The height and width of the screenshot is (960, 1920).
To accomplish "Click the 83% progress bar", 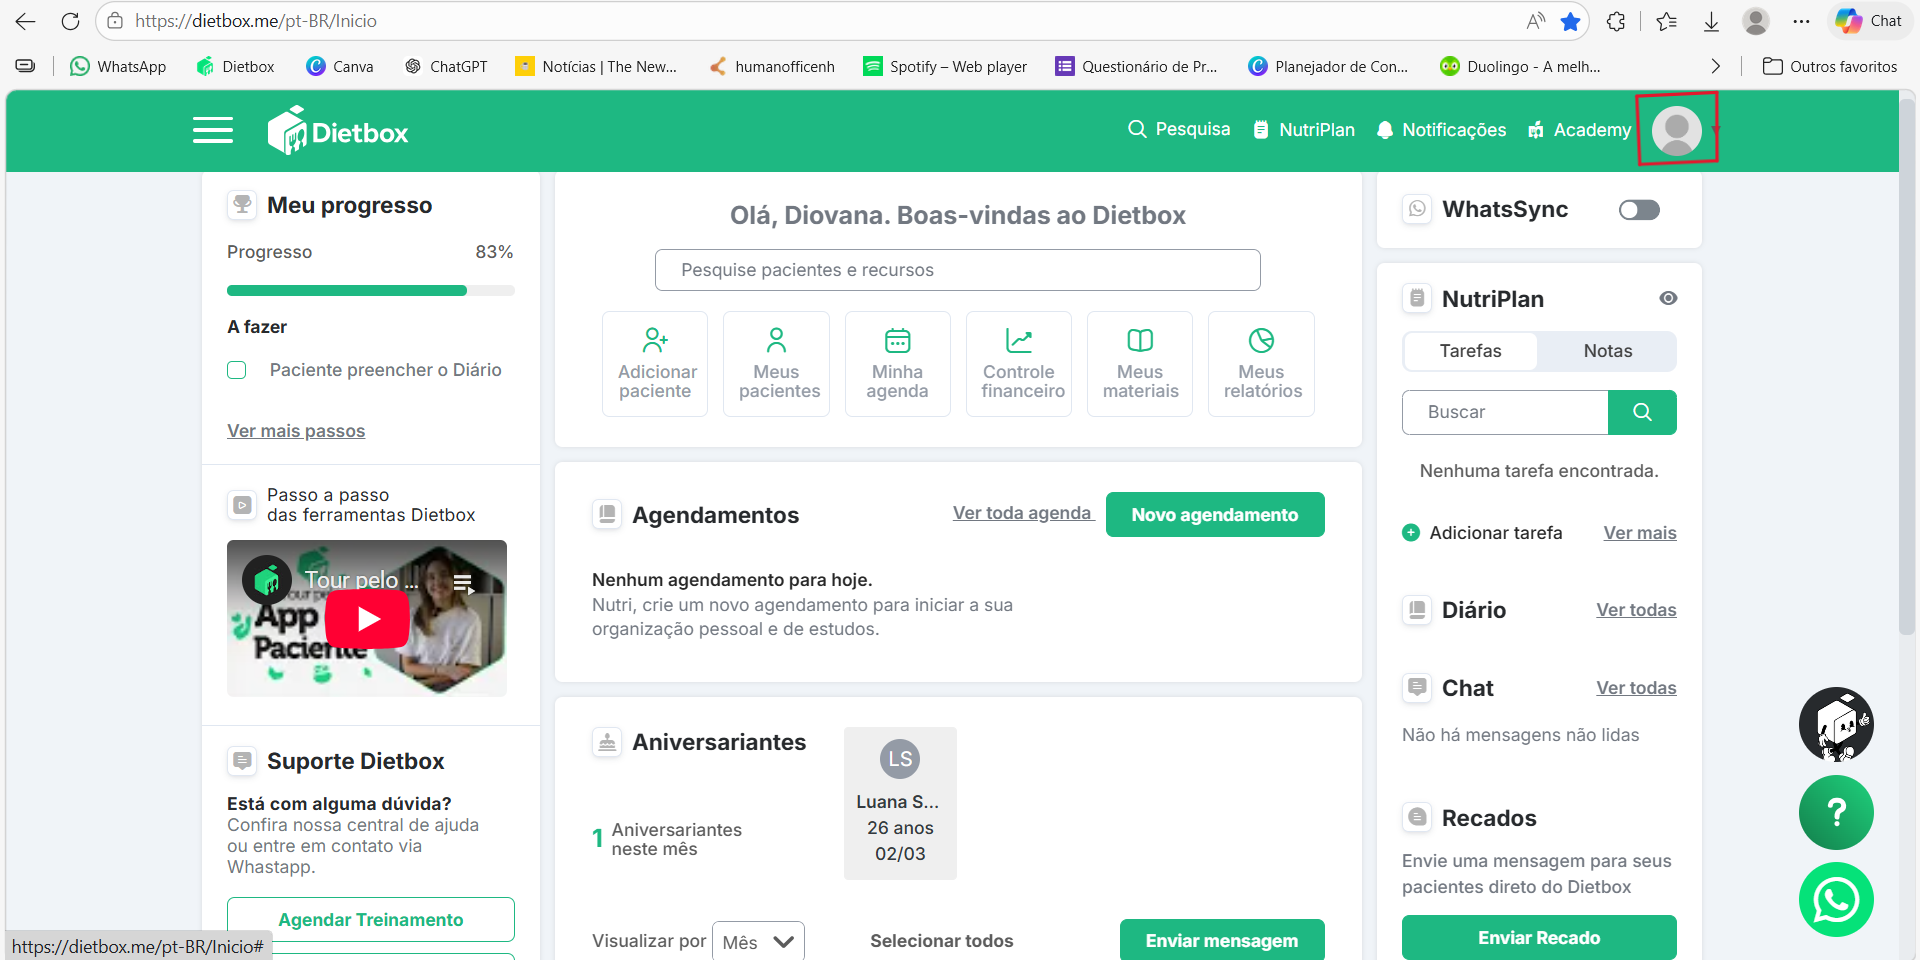I will (371, 291).
